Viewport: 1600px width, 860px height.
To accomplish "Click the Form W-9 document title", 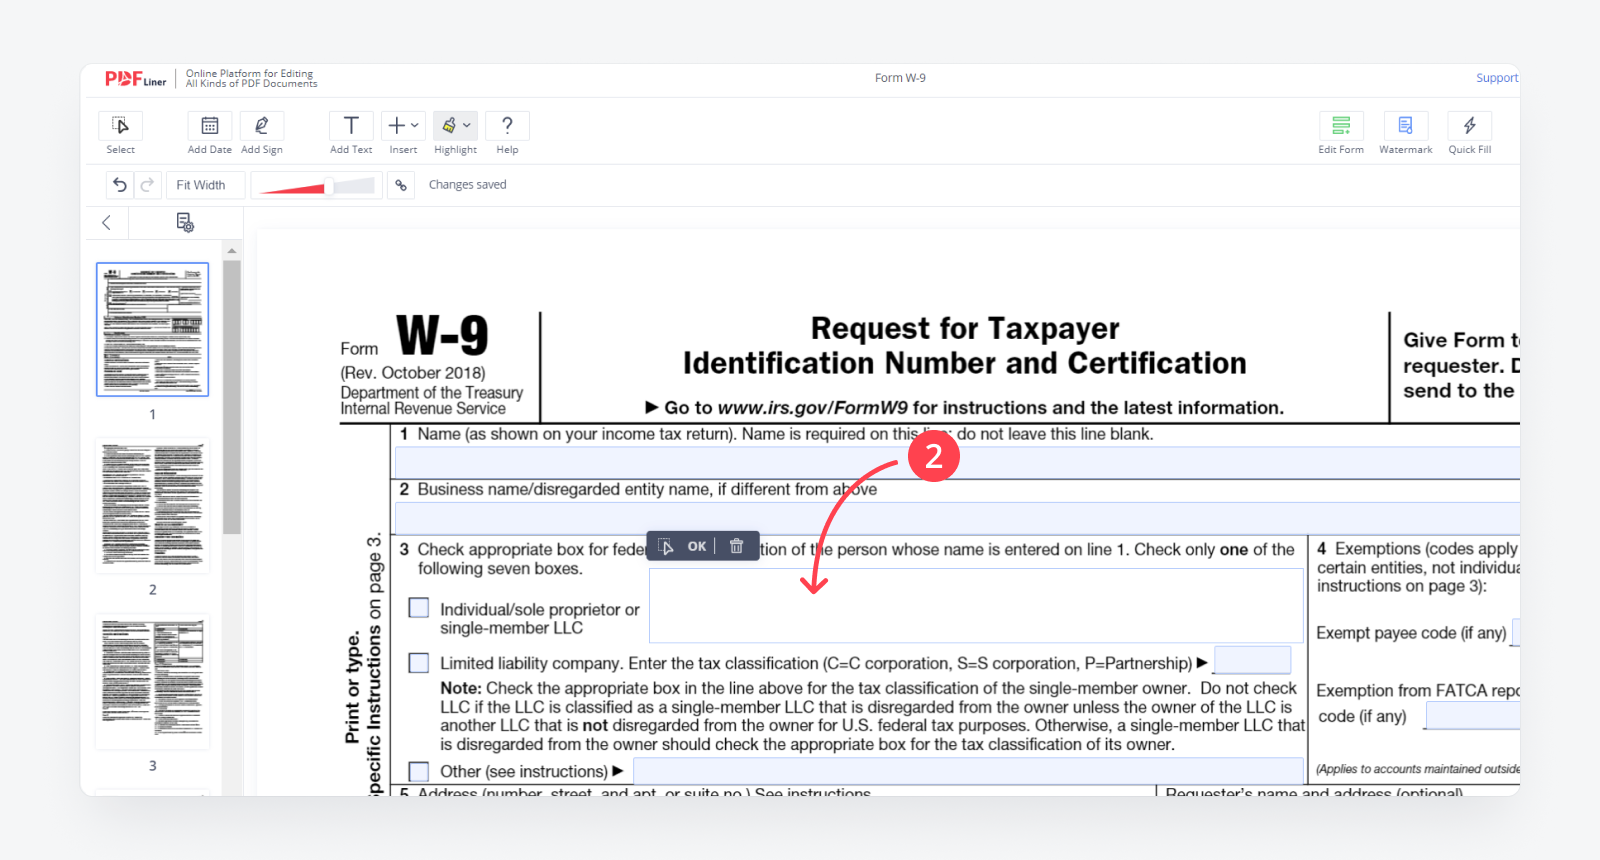I will tap(900, 78).
